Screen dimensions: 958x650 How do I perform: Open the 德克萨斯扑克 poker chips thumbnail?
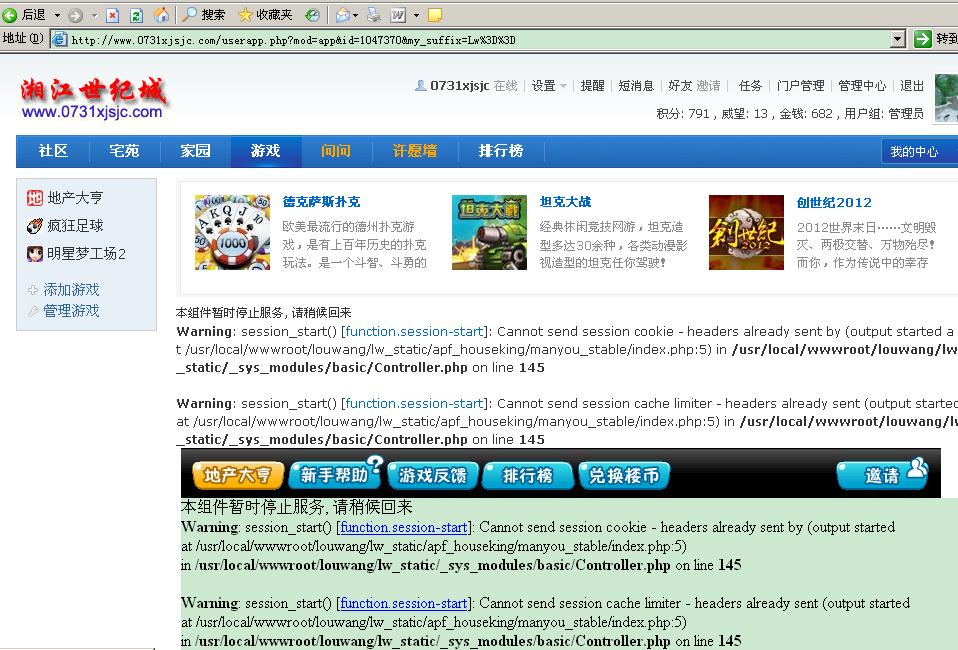coord(232,232)
